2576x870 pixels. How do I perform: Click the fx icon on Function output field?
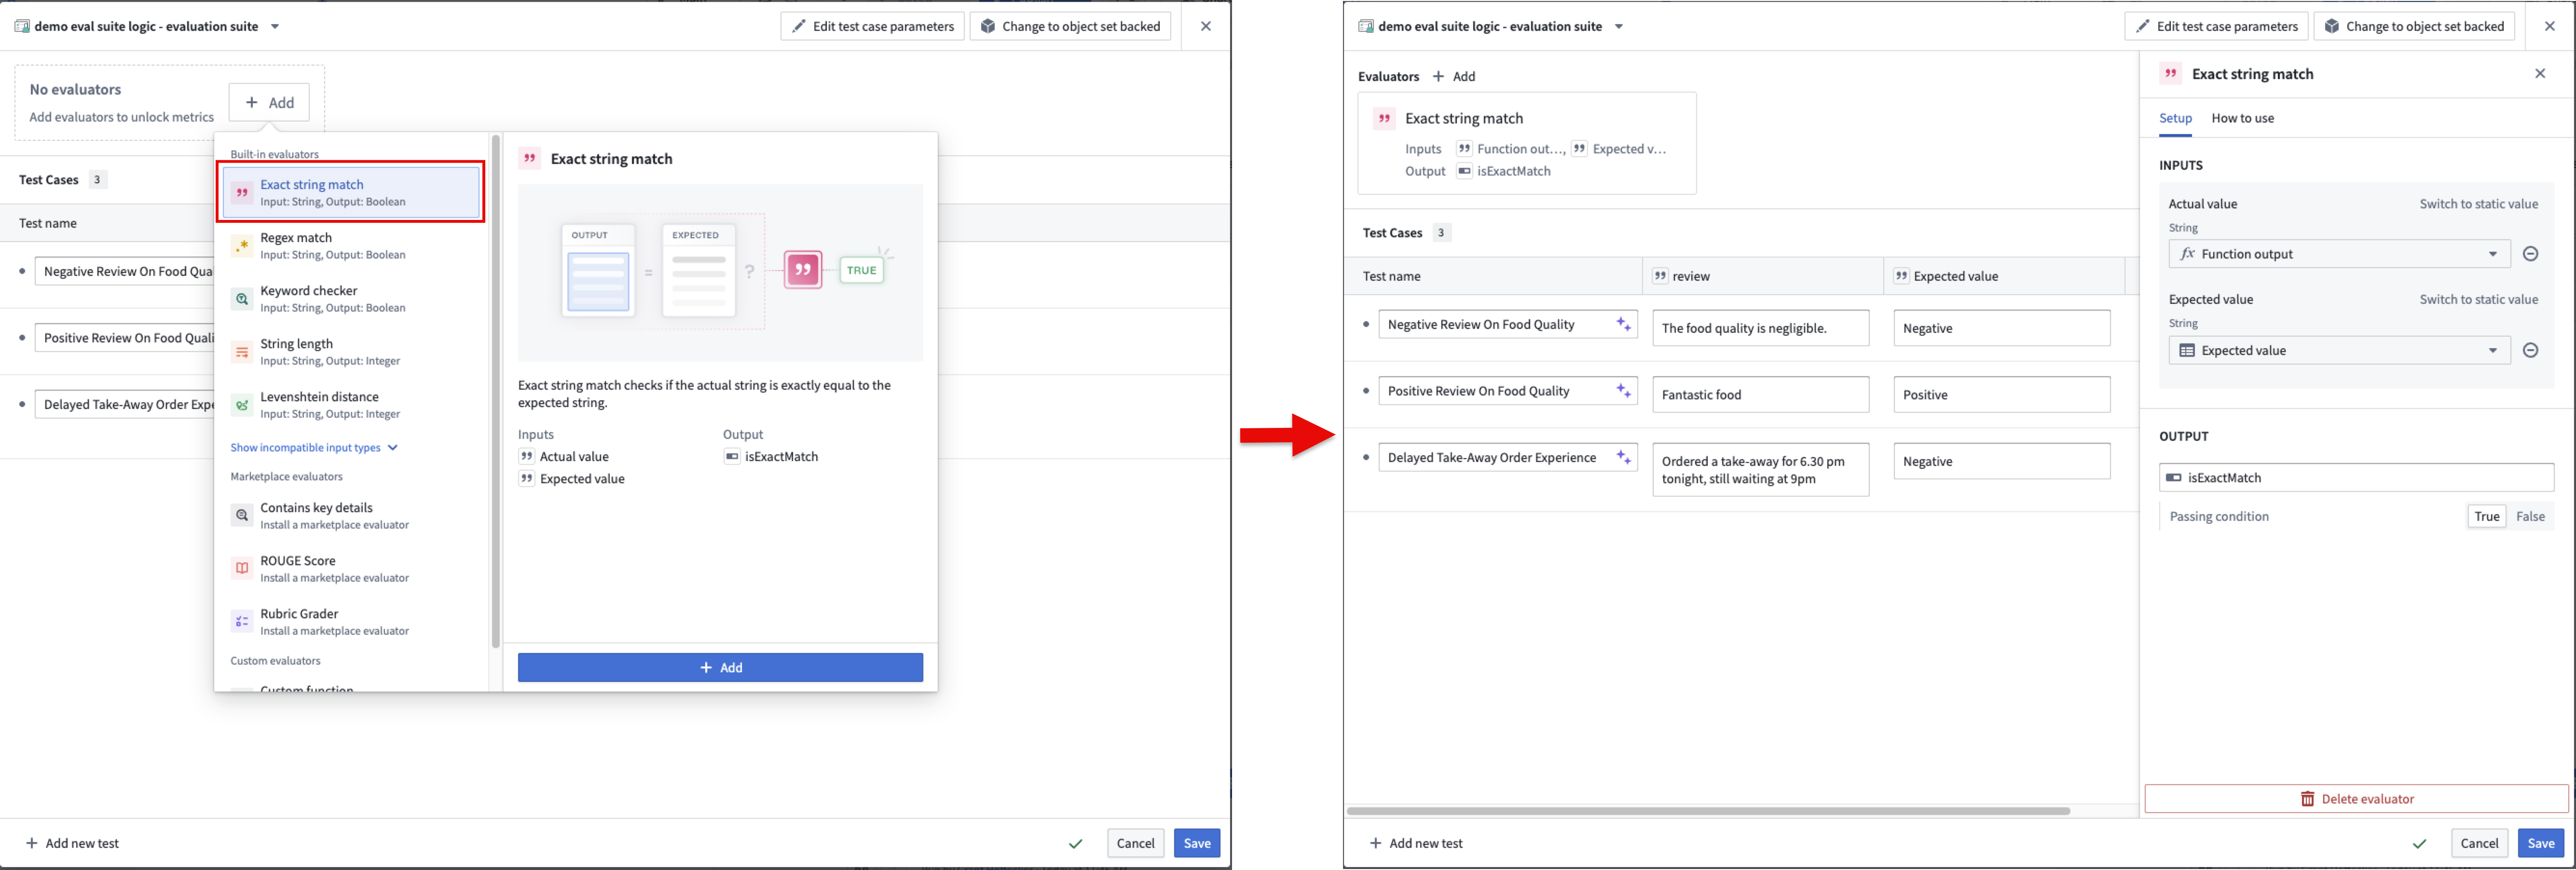[x=2188, y=253]
